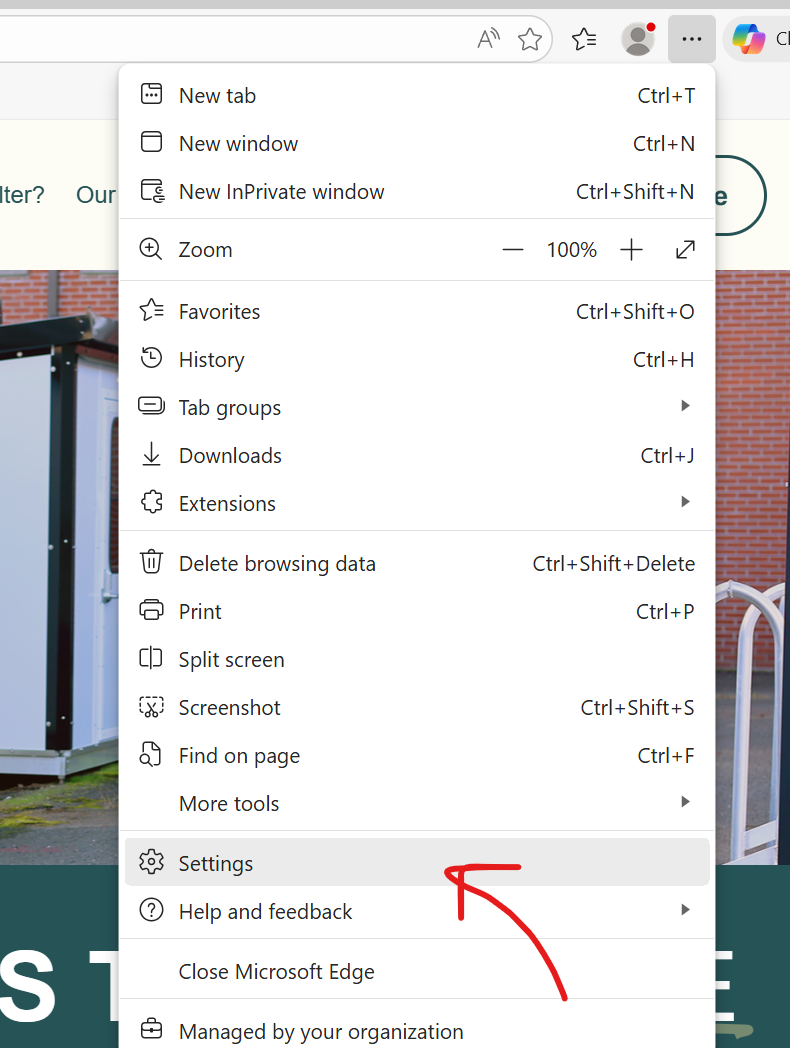Click the Screenshot scissors icon
This screenshot has height=1048, width=790.
(x=151, y=706)
